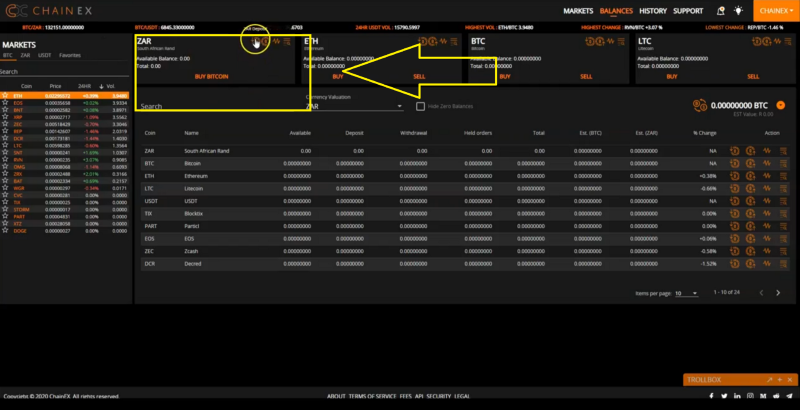Open ZAR card trade chart icon

(x=276, y=41)
